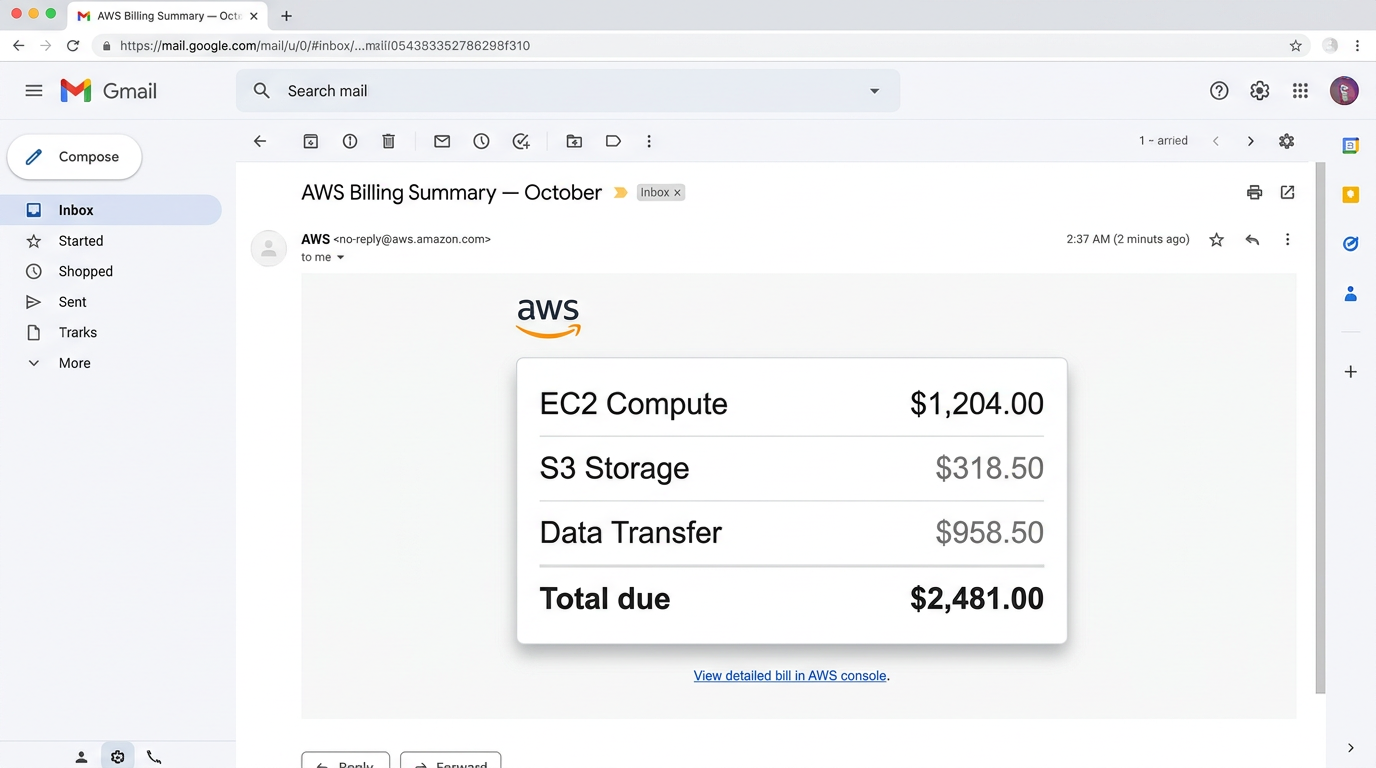1376x768 pixels.
Task: Expand the search options dropdown arrow
Action: (874, 91)
